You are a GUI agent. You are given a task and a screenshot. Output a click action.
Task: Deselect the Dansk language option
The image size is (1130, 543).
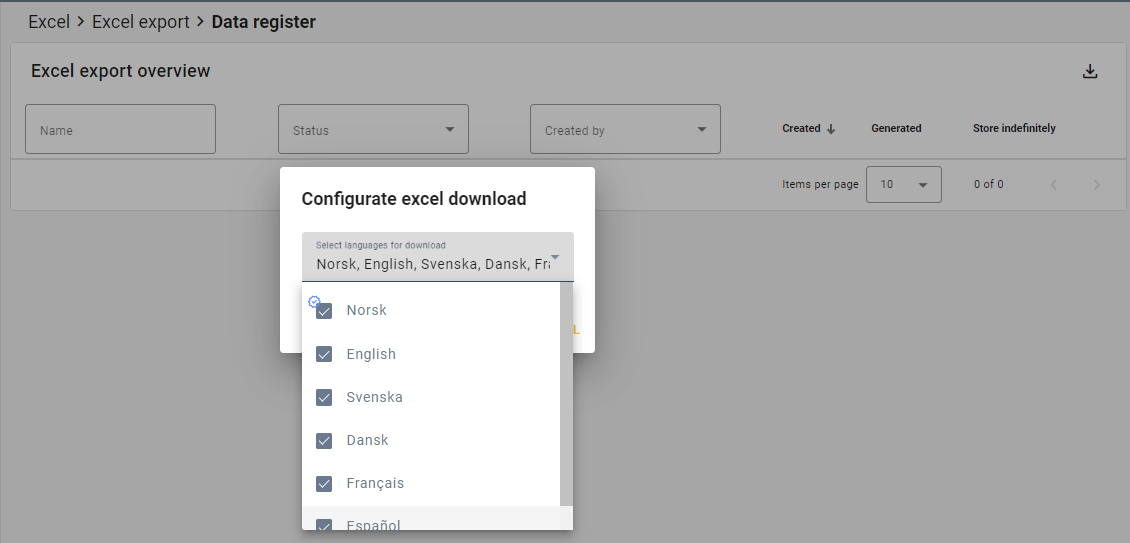324,440
